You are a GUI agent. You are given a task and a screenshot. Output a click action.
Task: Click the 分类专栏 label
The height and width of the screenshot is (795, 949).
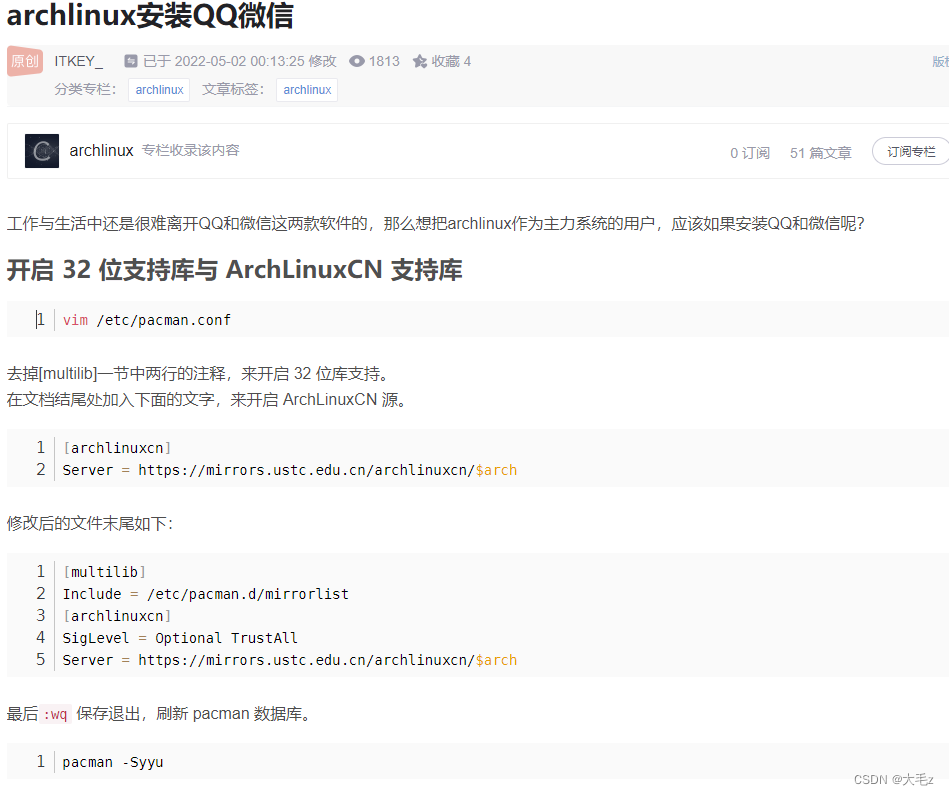pyautogui.click(x=85, y=90)
